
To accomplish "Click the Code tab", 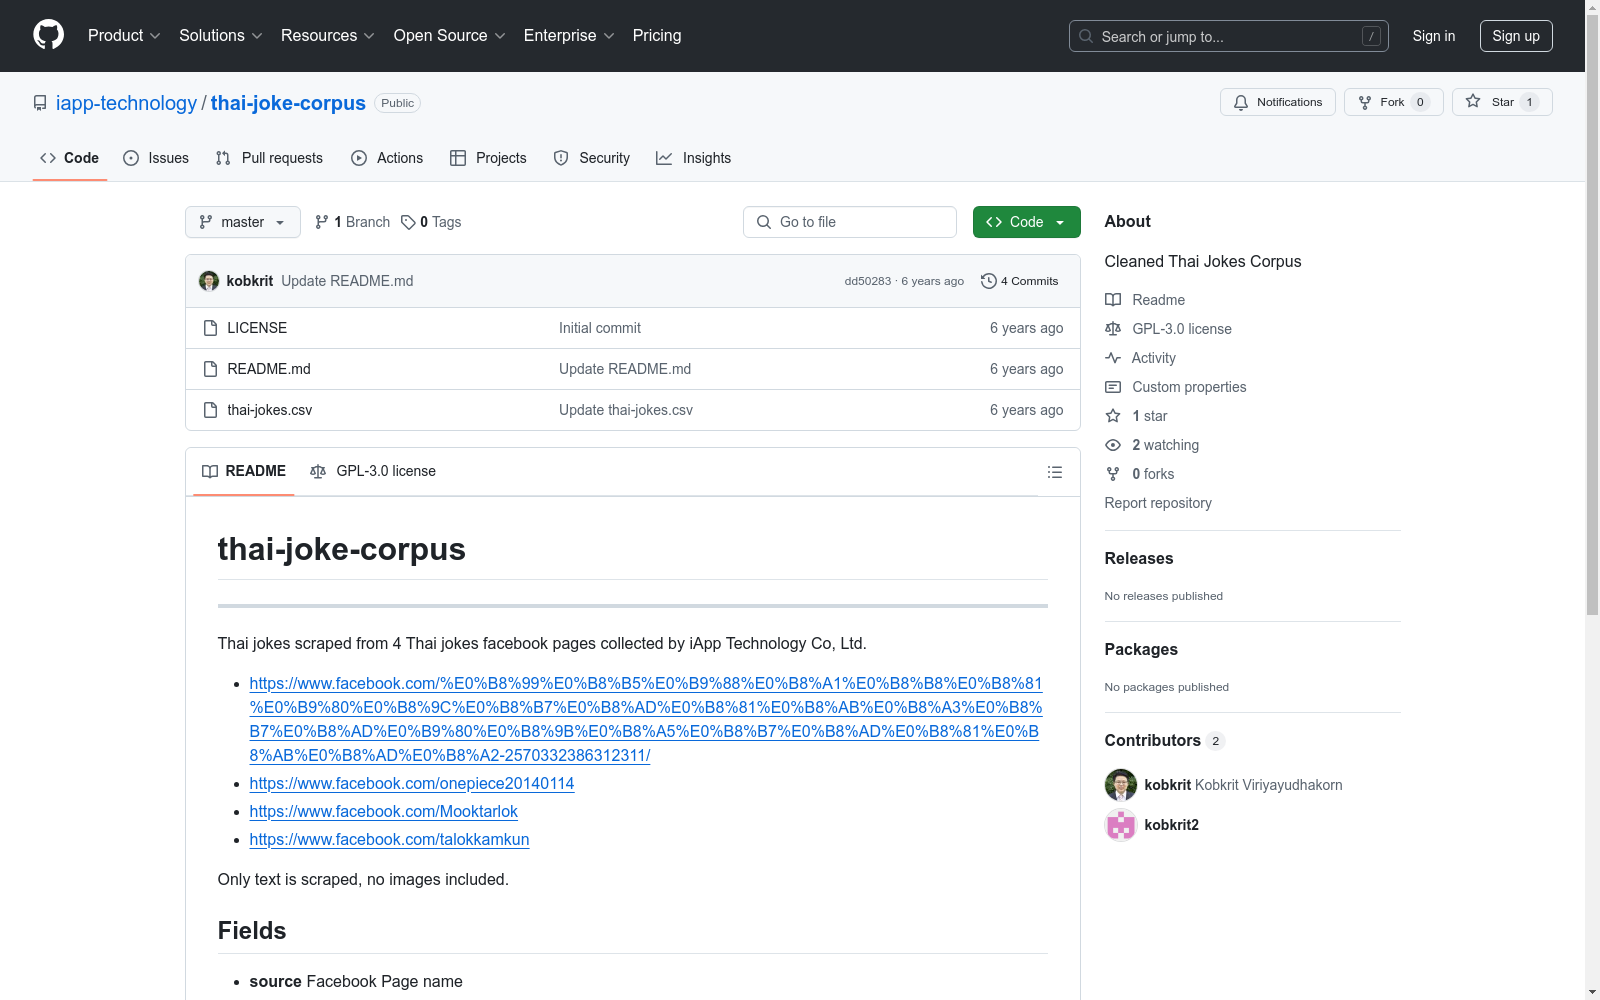I will click(70, 158).
